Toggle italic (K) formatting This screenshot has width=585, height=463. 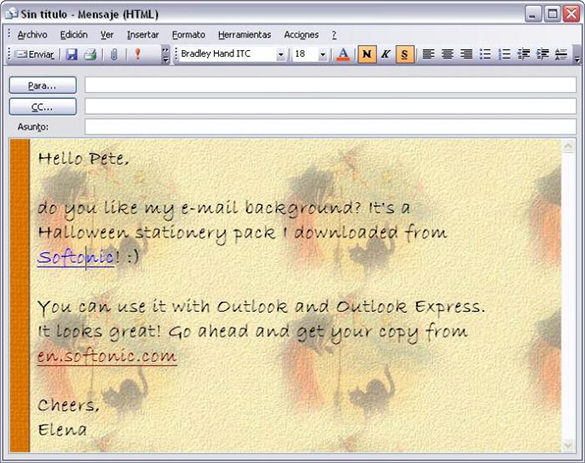pos(386,54)
